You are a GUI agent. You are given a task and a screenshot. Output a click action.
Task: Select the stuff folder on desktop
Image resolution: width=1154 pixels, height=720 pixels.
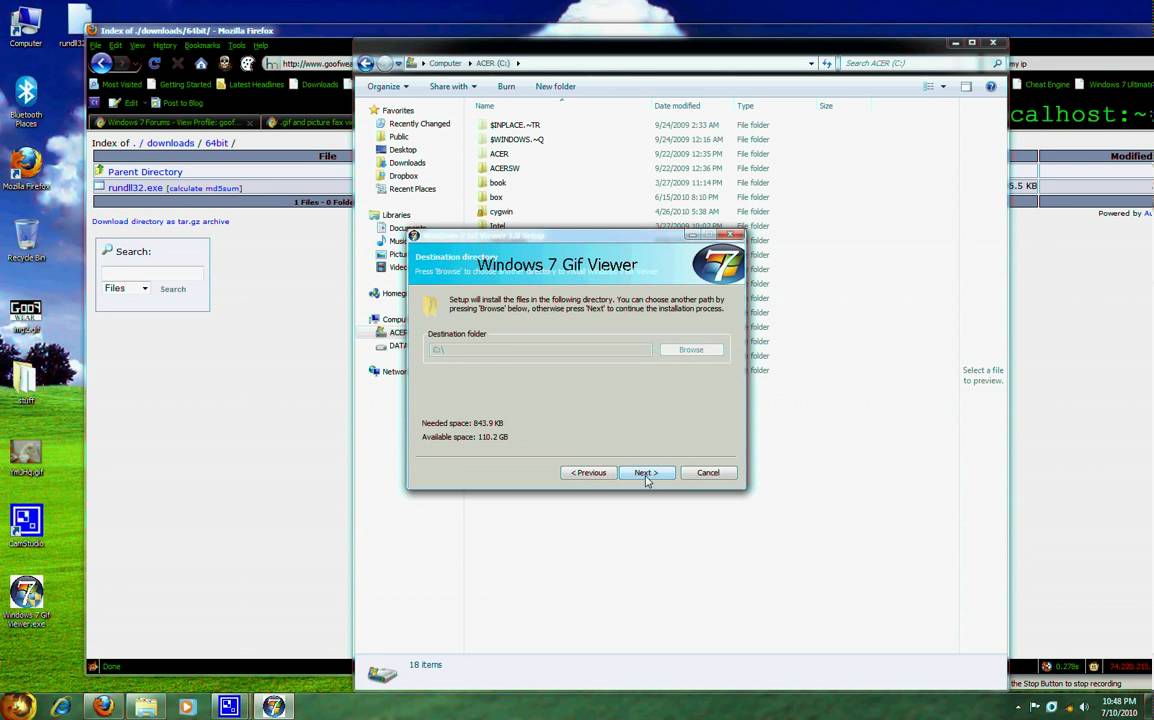(x=26, y=383)
